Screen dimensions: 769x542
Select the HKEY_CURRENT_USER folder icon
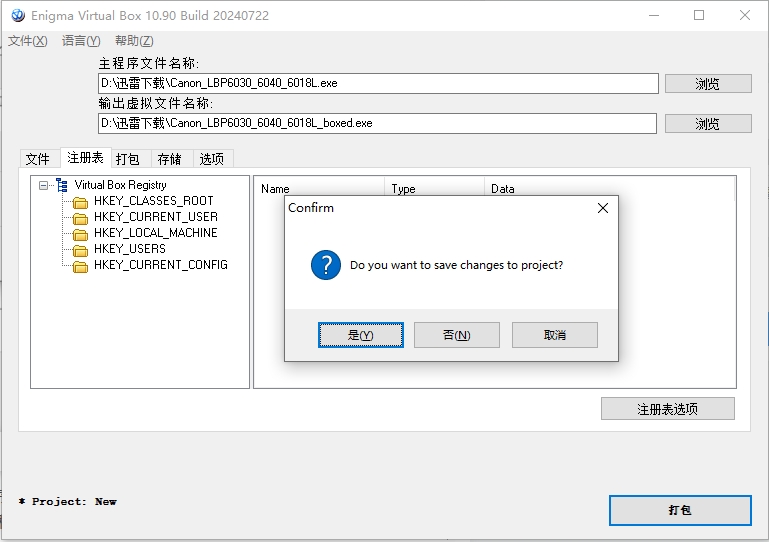coord(81,217)
